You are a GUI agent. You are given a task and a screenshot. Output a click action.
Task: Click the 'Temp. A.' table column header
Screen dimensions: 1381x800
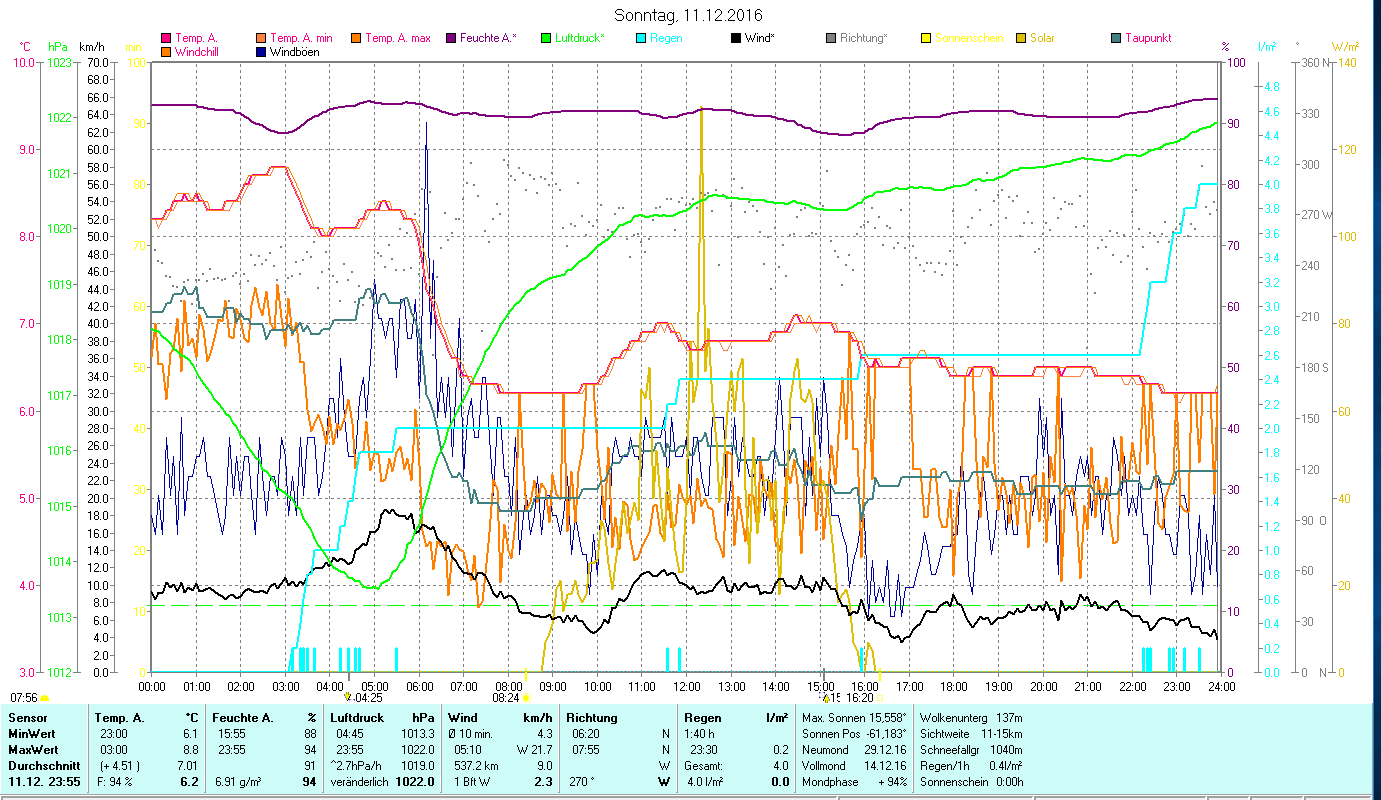pos(119,718)
